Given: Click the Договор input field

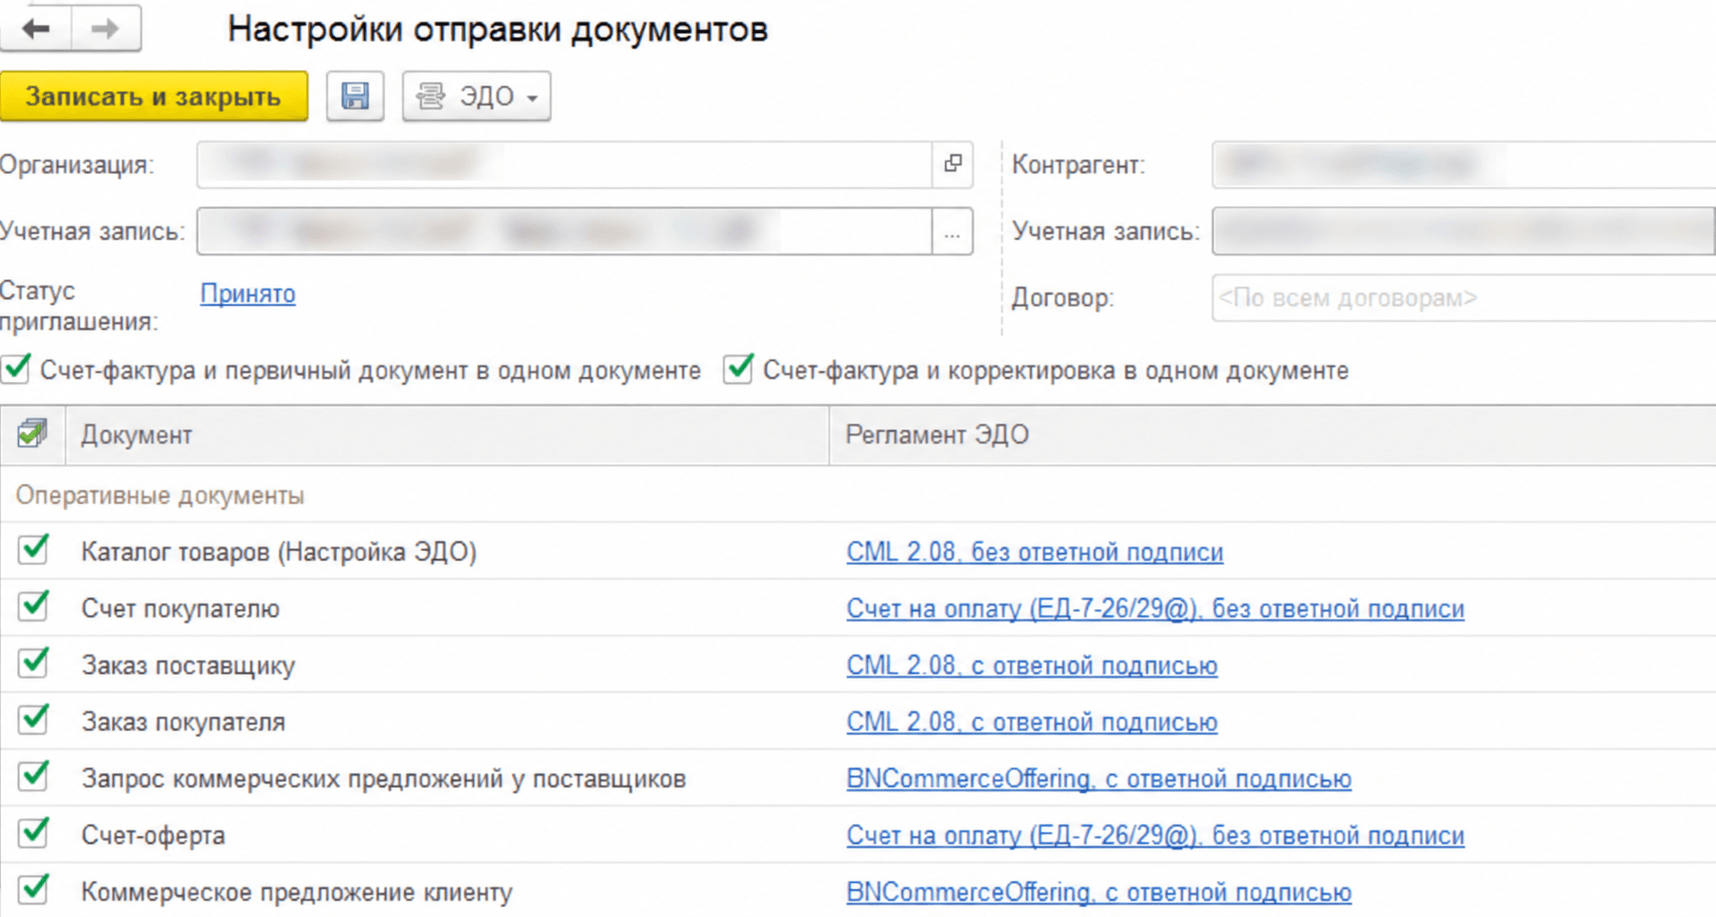Looking at the screenshot, I should pyautogui.click(x=1464, y=298).
